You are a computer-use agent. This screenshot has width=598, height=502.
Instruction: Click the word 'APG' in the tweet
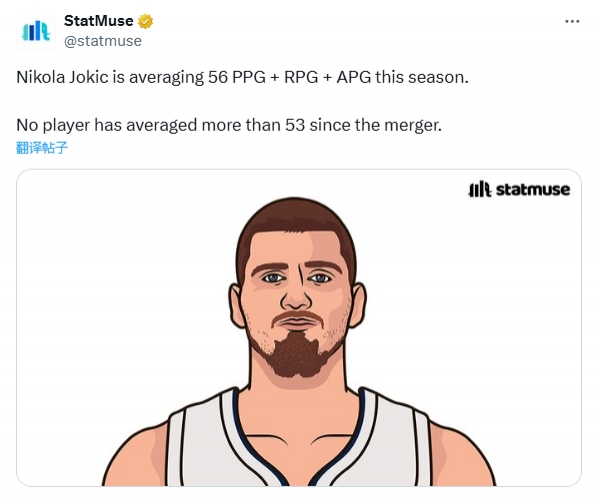click(x=354, y=77)
